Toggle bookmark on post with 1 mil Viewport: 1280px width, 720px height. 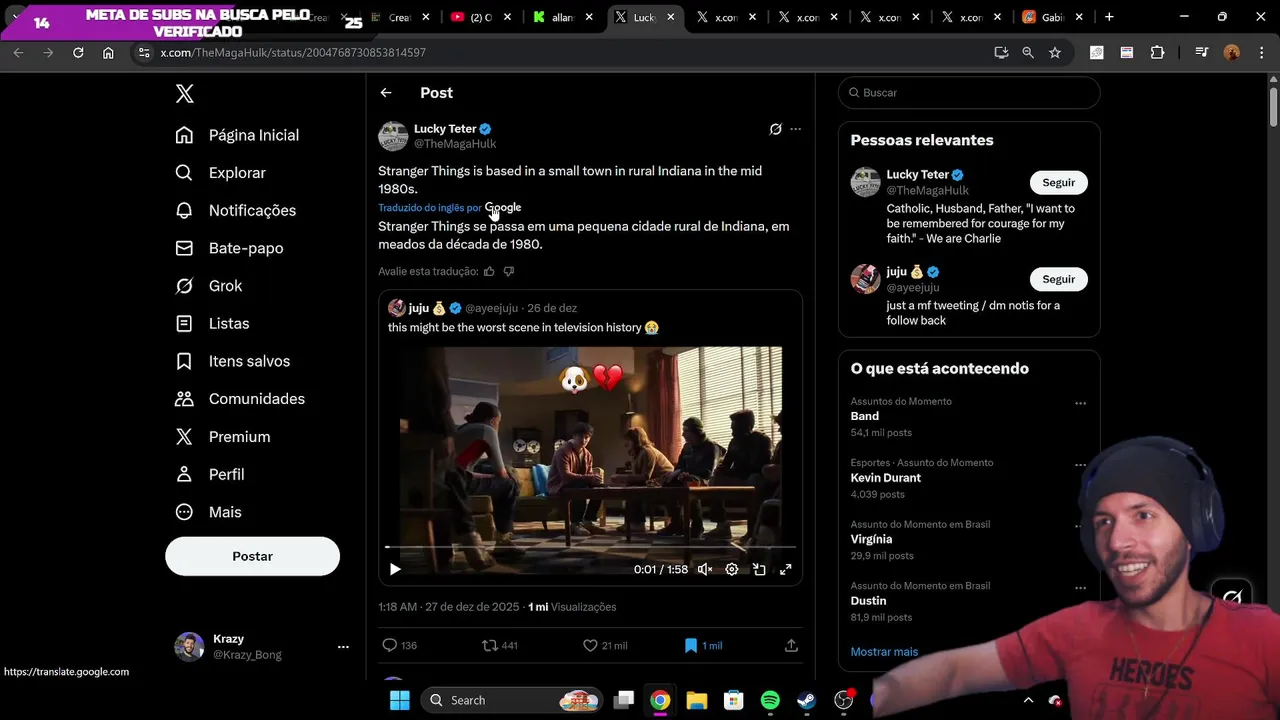(690, 646)
